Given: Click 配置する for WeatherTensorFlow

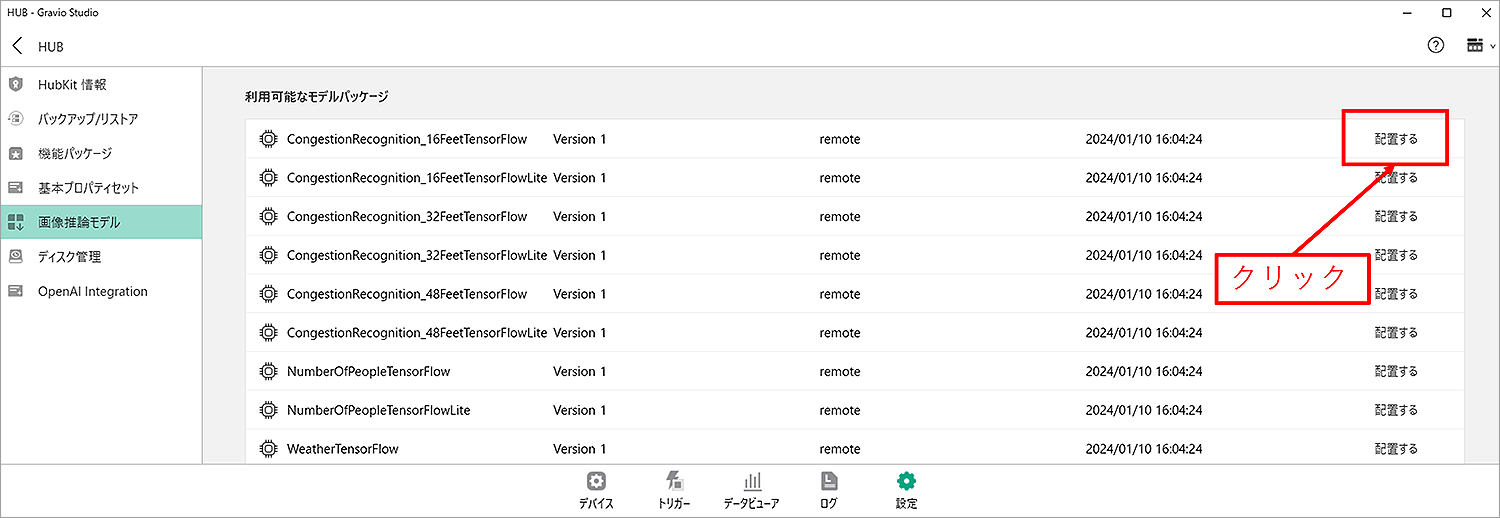Looking at the screenshot, I should 1396,449.
